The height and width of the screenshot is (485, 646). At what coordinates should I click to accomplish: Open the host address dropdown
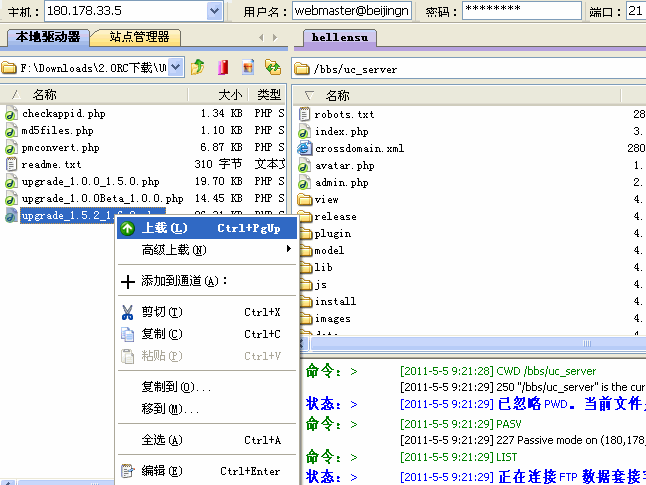coord(214,11)
